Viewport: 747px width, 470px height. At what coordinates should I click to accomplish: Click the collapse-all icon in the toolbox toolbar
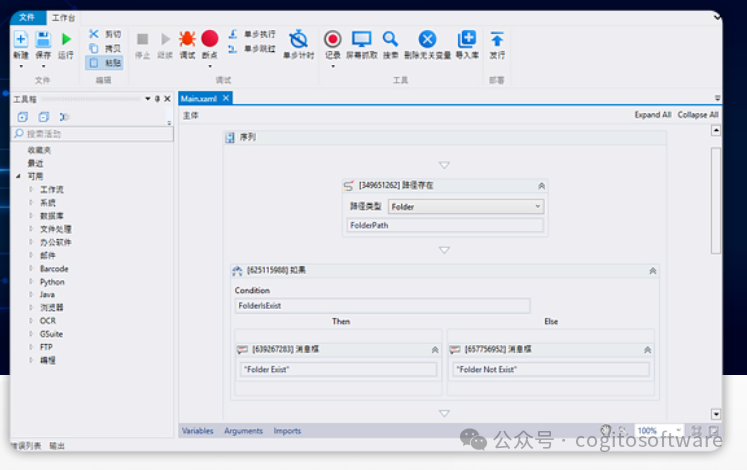pyautogui.click(x=44, y=117)
